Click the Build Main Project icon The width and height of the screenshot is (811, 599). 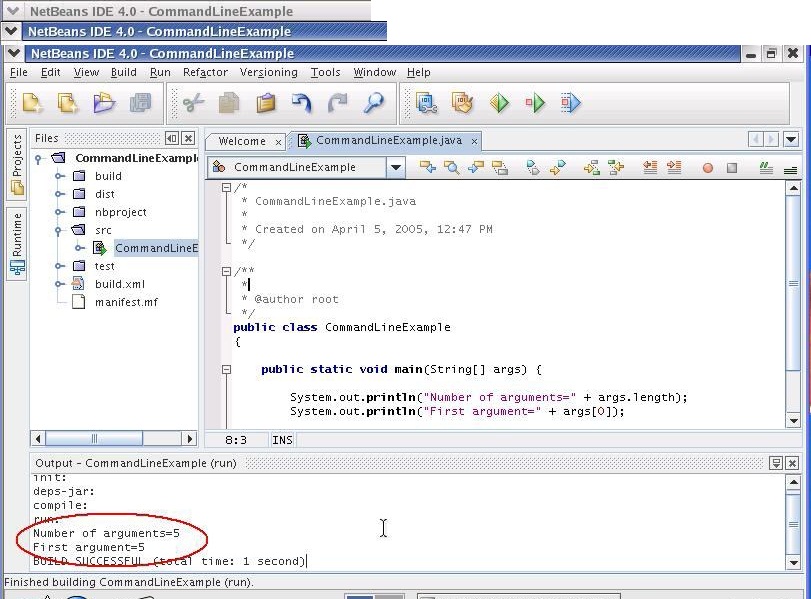[x=427, y=102]
